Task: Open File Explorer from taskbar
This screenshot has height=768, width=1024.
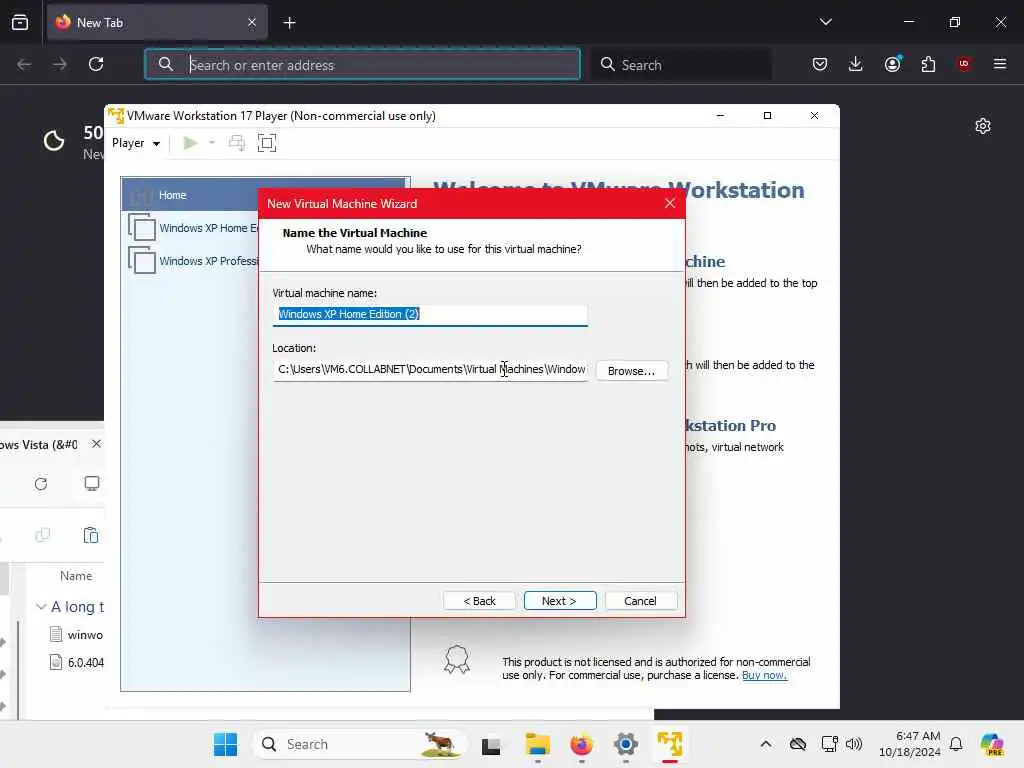Action: click(537, 744)
